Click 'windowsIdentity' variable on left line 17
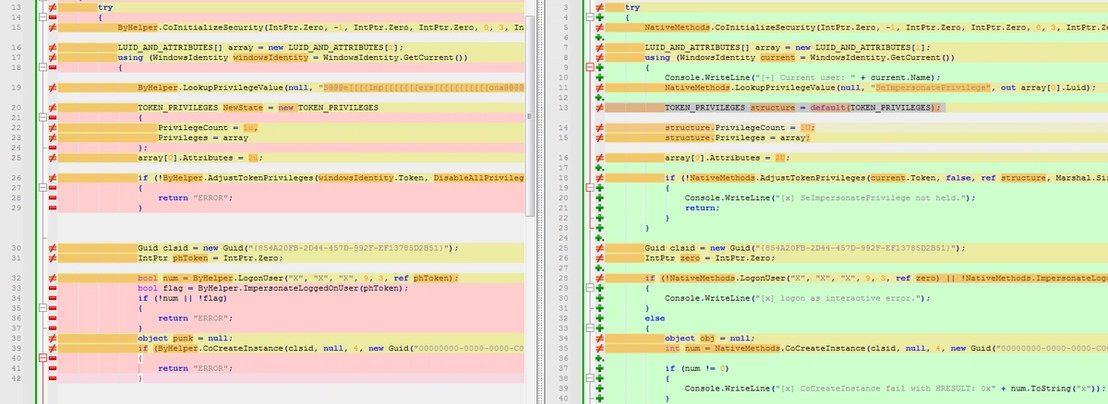 271,57
